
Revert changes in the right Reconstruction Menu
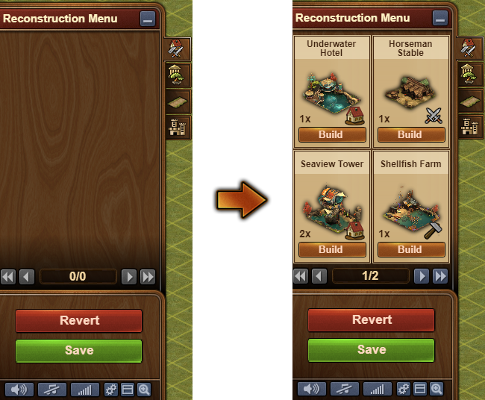click(x=371, y=320)
